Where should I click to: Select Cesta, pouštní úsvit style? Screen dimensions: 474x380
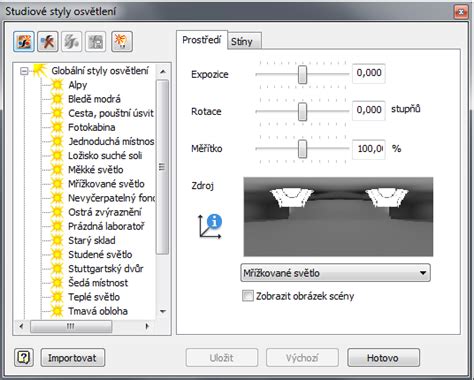[x=111, y=113]
